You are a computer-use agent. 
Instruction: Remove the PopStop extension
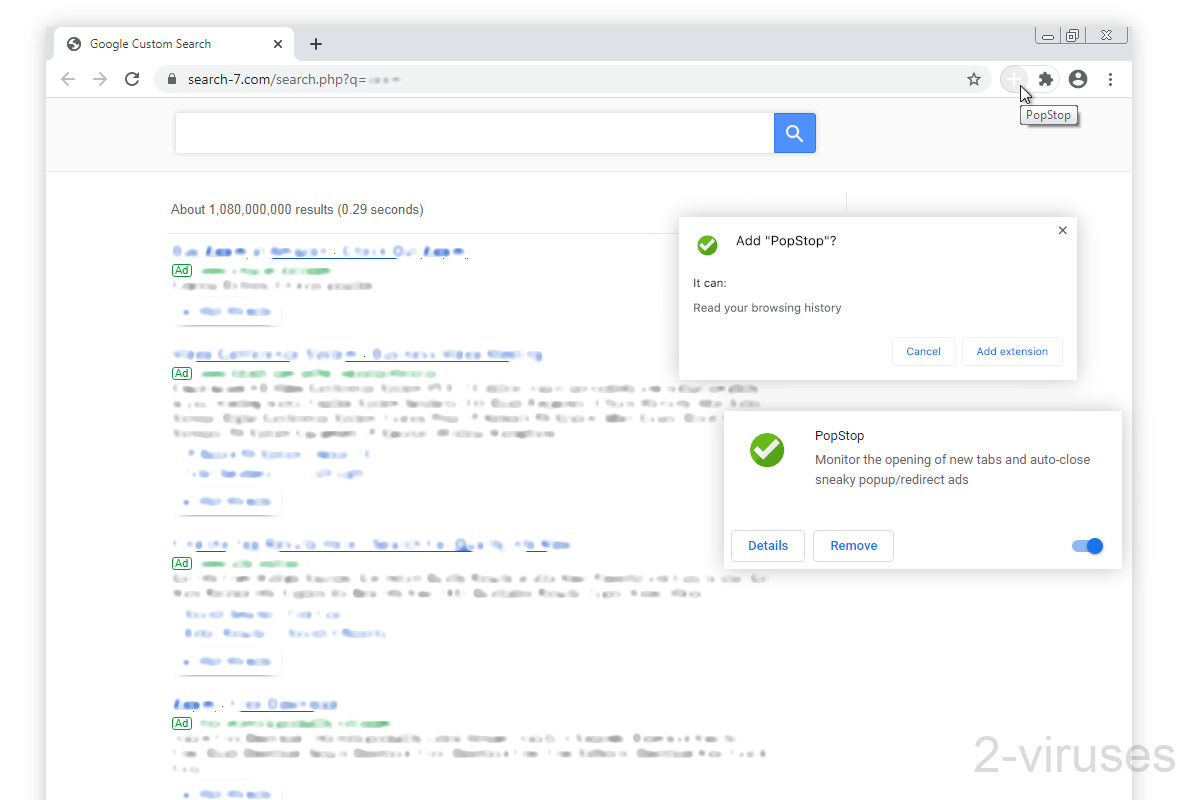(x=853, y=546)
